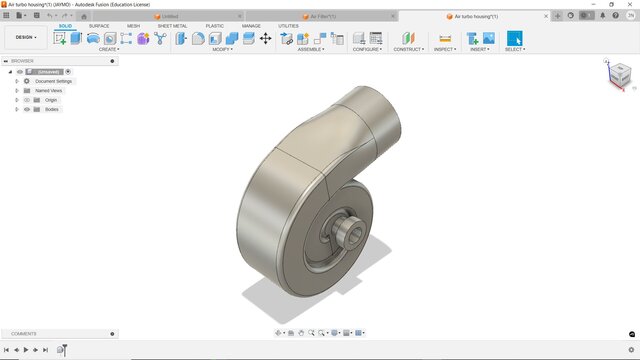Select the New Component tool
Viewport: 640px width, 360px height.
[x=303, y=38]
